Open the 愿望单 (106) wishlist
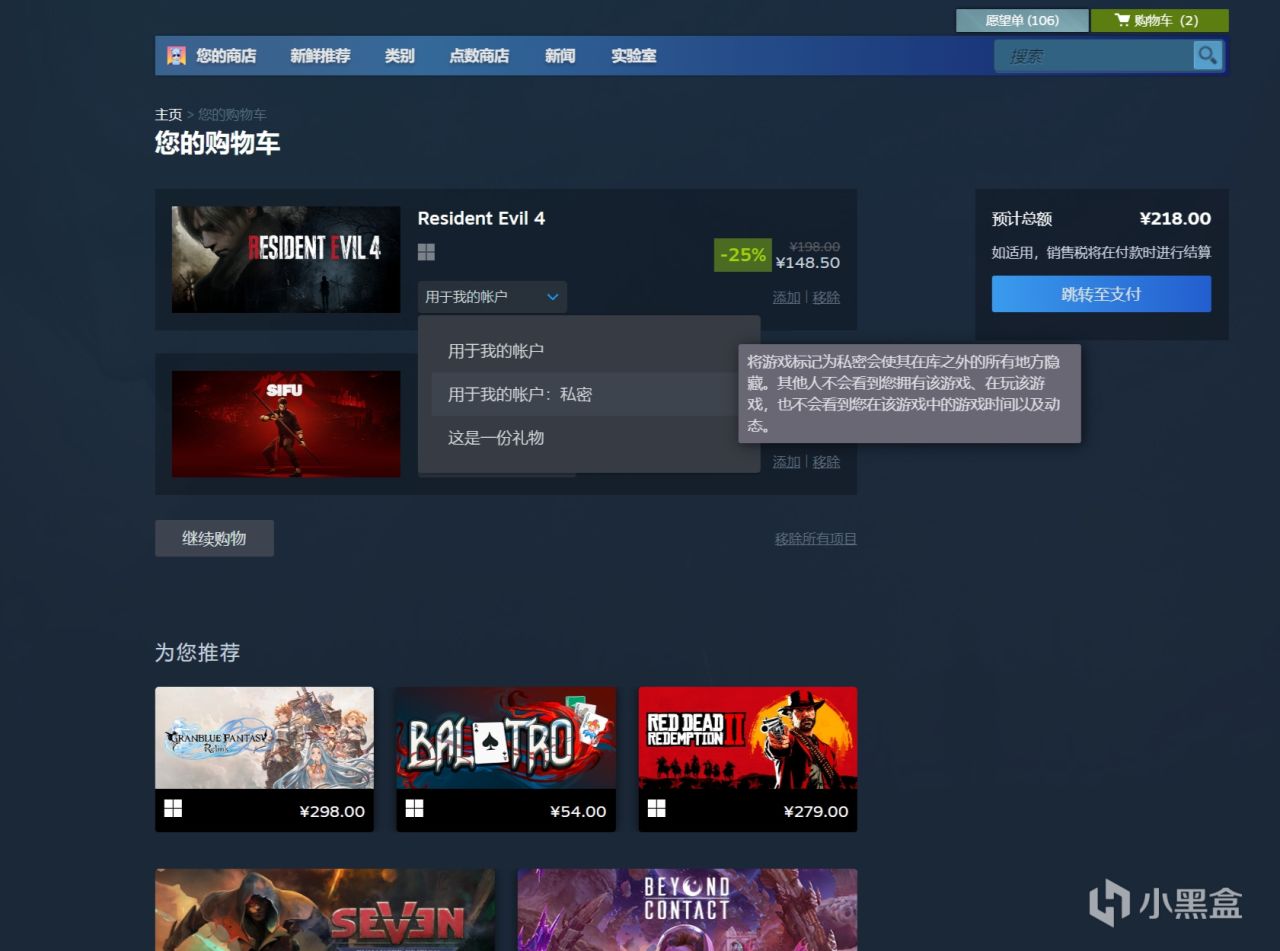The image size is (1280, 951). pyautogui.click(x=1022, y=20)
